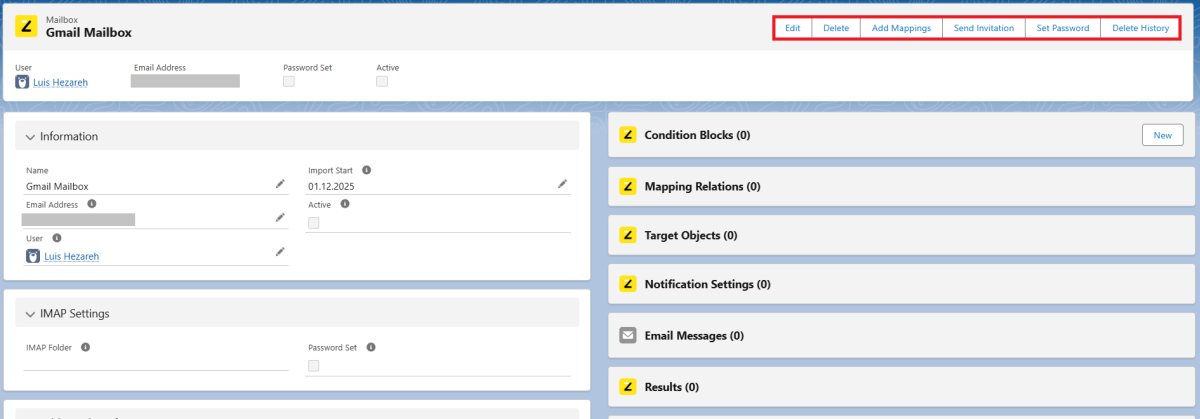This screenshot has height=419, width=1200.
Task: Collapse the Information section
Action: coord(31,137)
